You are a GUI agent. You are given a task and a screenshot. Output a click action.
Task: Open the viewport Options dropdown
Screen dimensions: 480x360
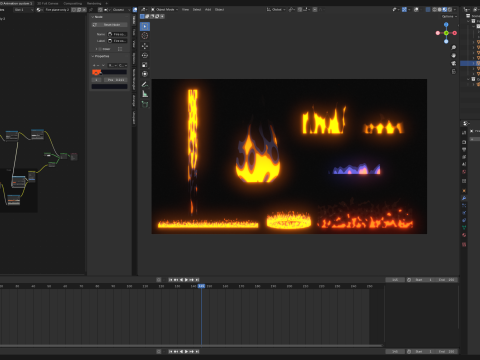click(x=449, y=16)
